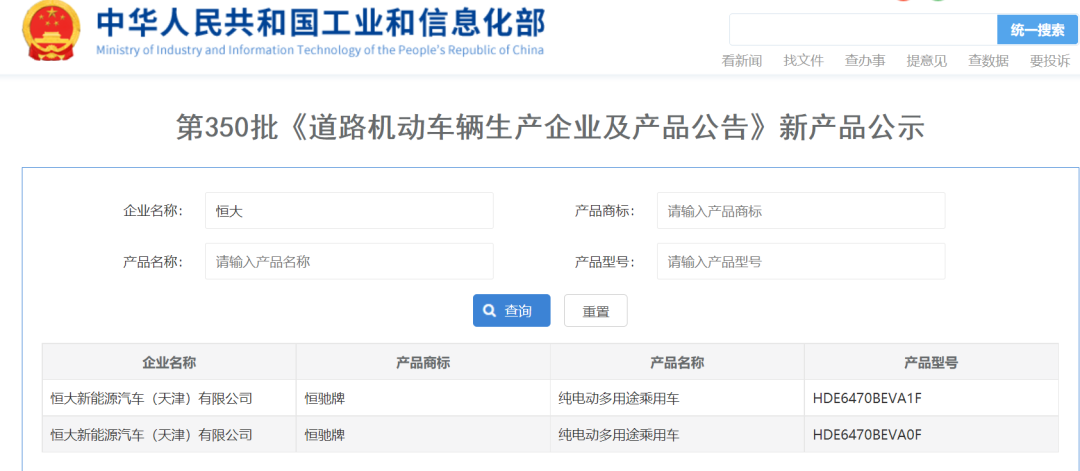This screenshot has width=1080, height=471.
Task: Click the 企业名称 column header
Action: pos(169,362)
